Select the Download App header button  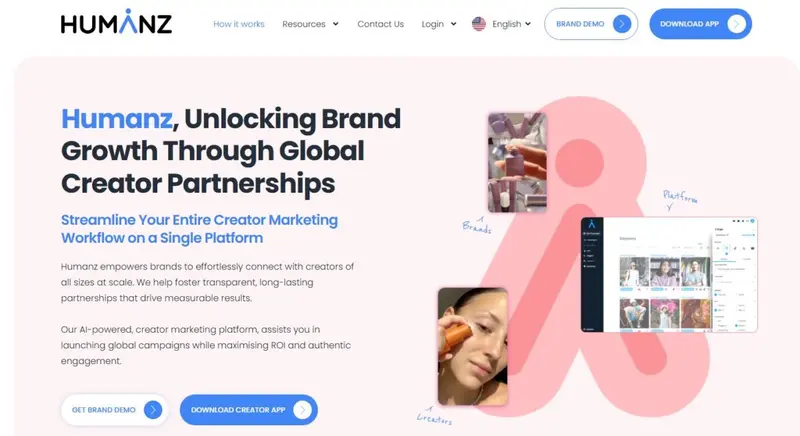[x=701, y=24]
